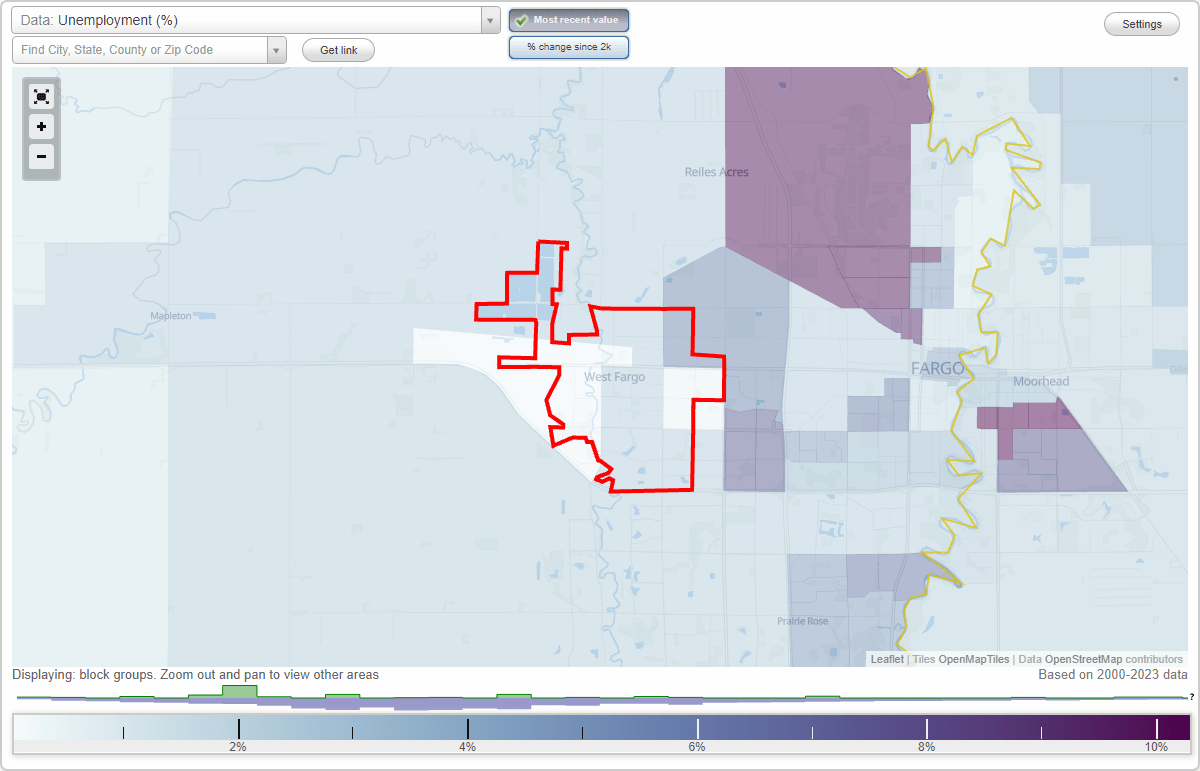Click the city search input field
The height and width of the screenshot is (771, 1200).
[x=140, y=49]
